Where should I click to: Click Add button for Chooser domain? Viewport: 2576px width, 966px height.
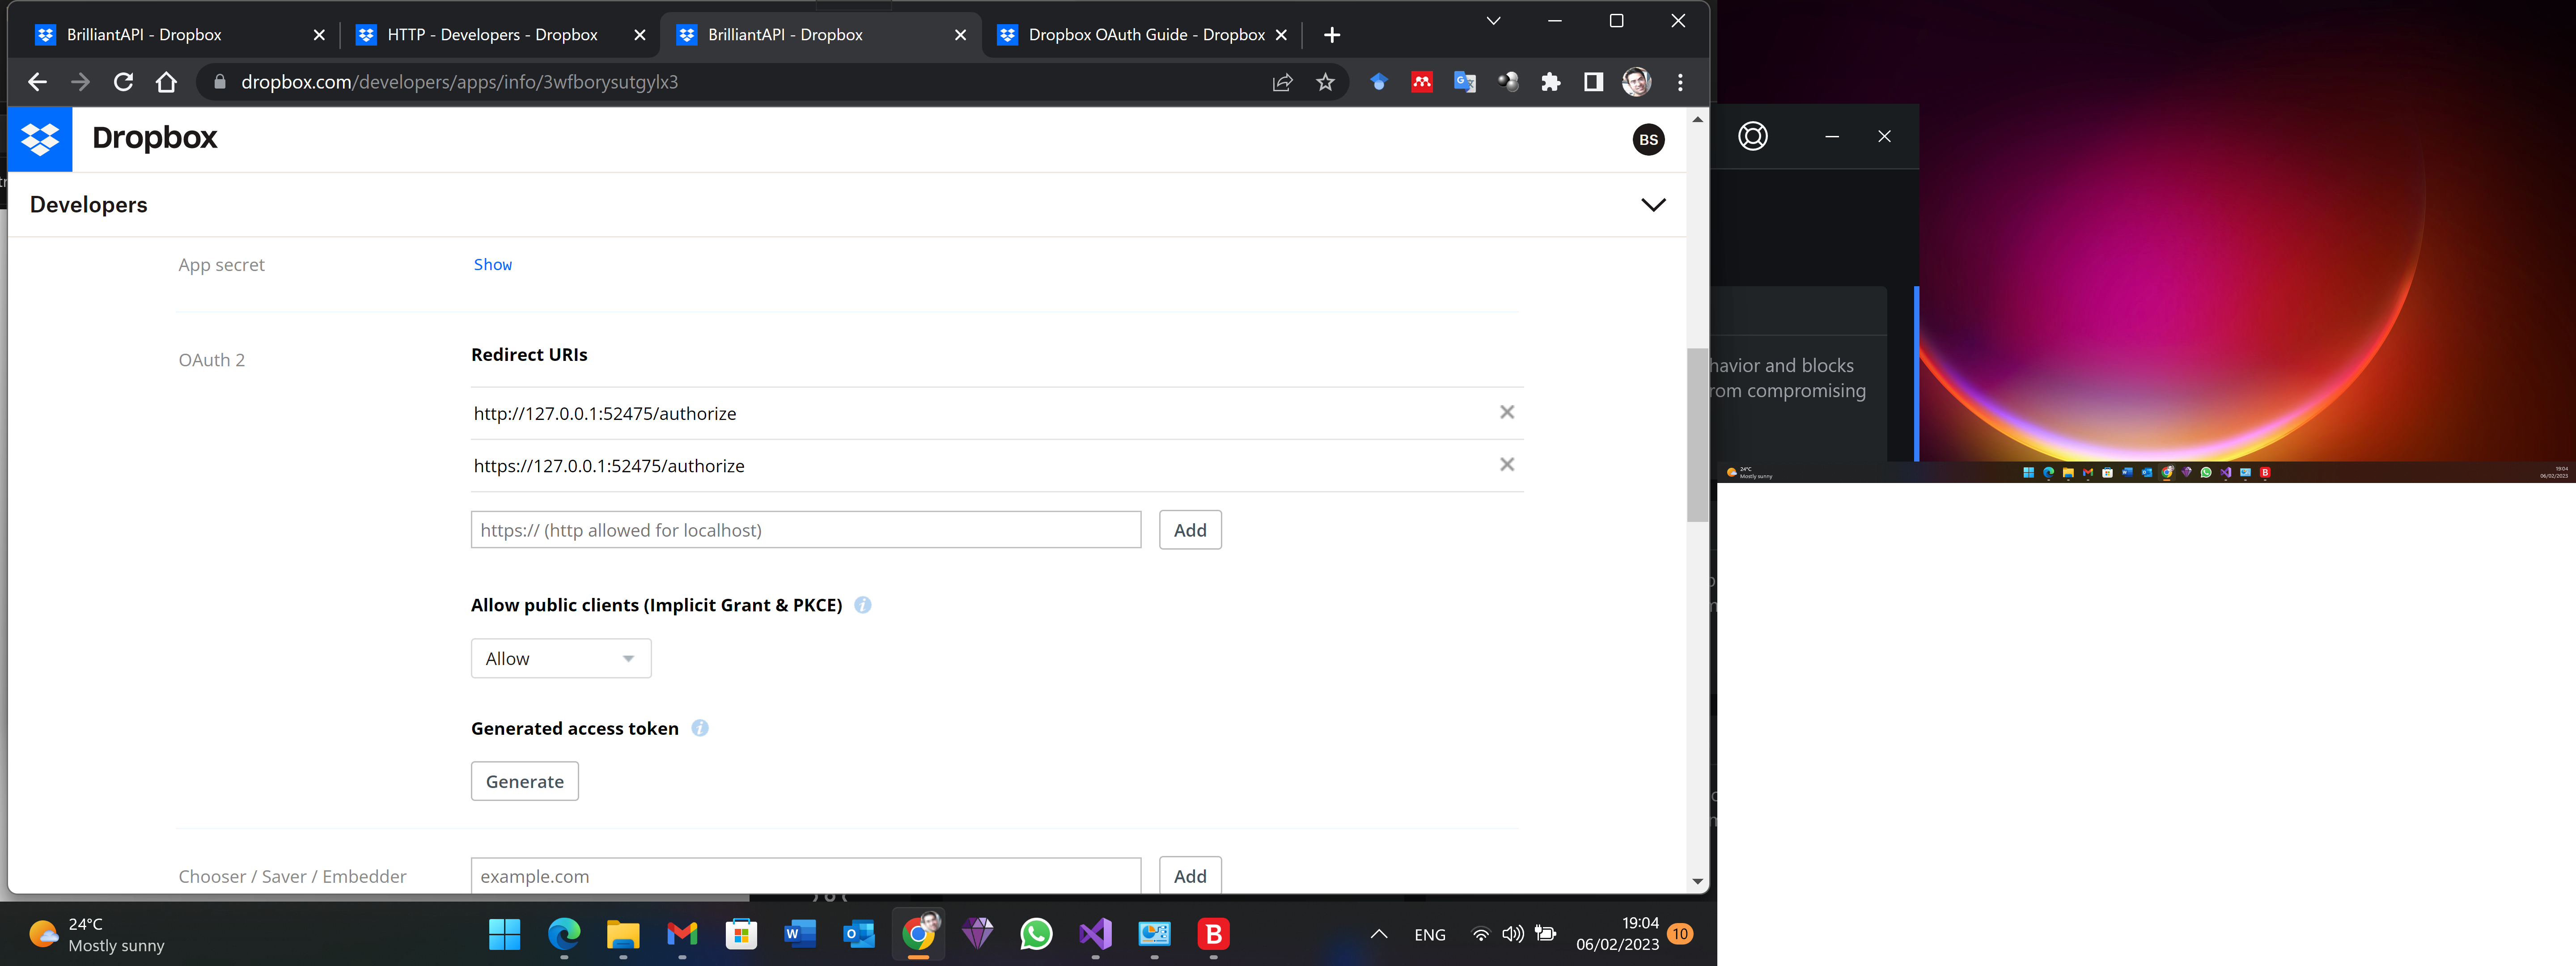click(x=1190, y=876)
